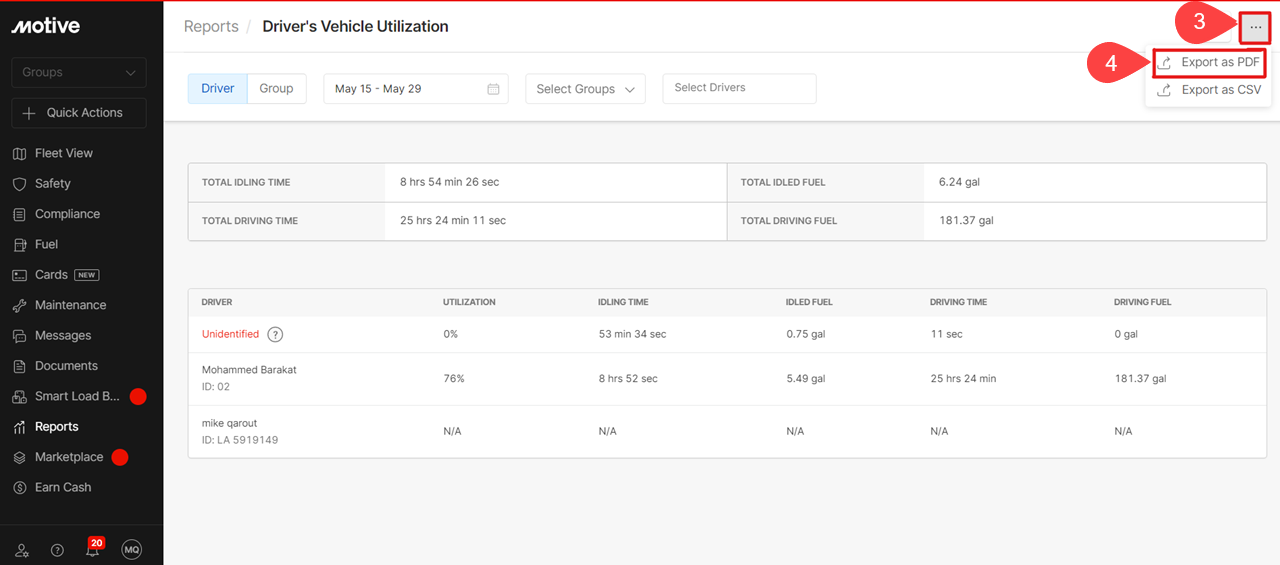Viewport: 1280px width, 565px height.
Task: Click the Unidentified driver info icon
Action: pyautogui.click(x=275, y=335)
